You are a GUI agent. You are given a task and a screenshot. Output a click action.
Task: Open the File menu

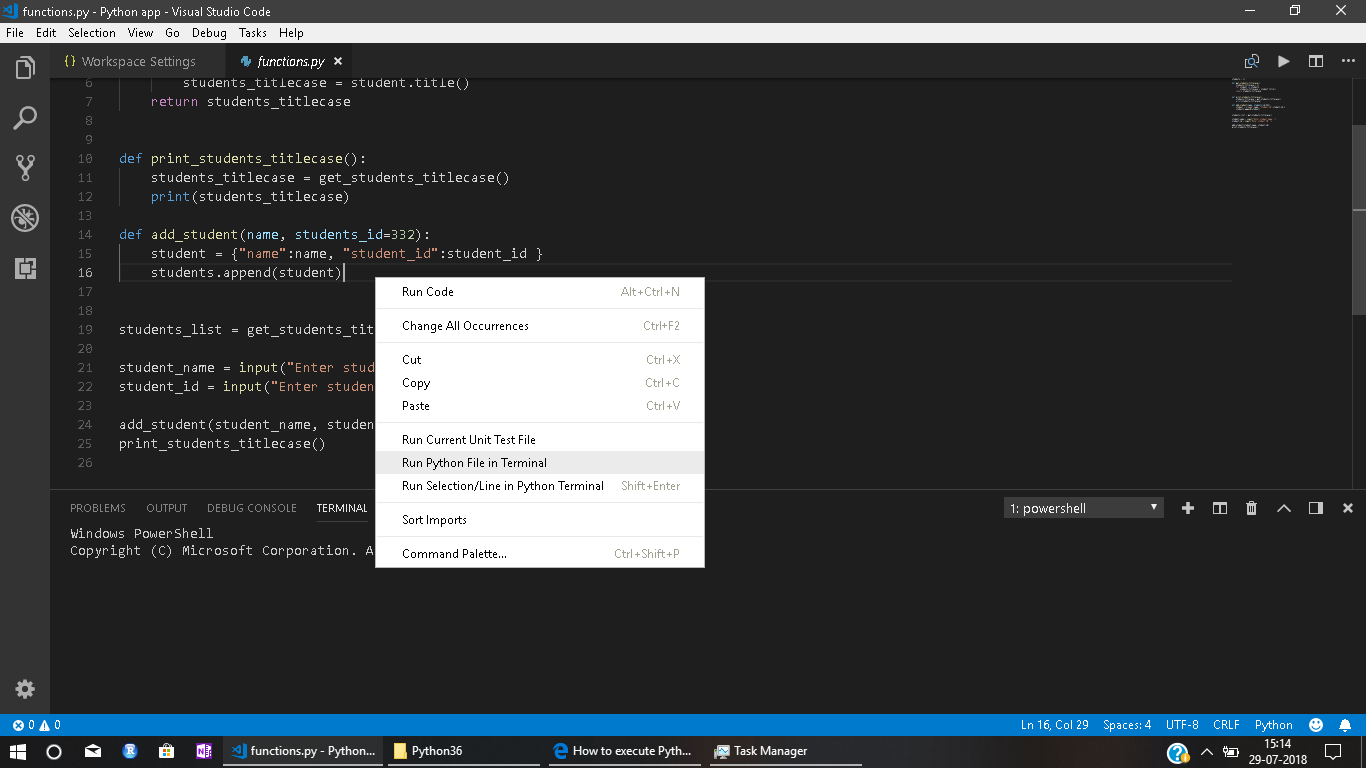14,33
